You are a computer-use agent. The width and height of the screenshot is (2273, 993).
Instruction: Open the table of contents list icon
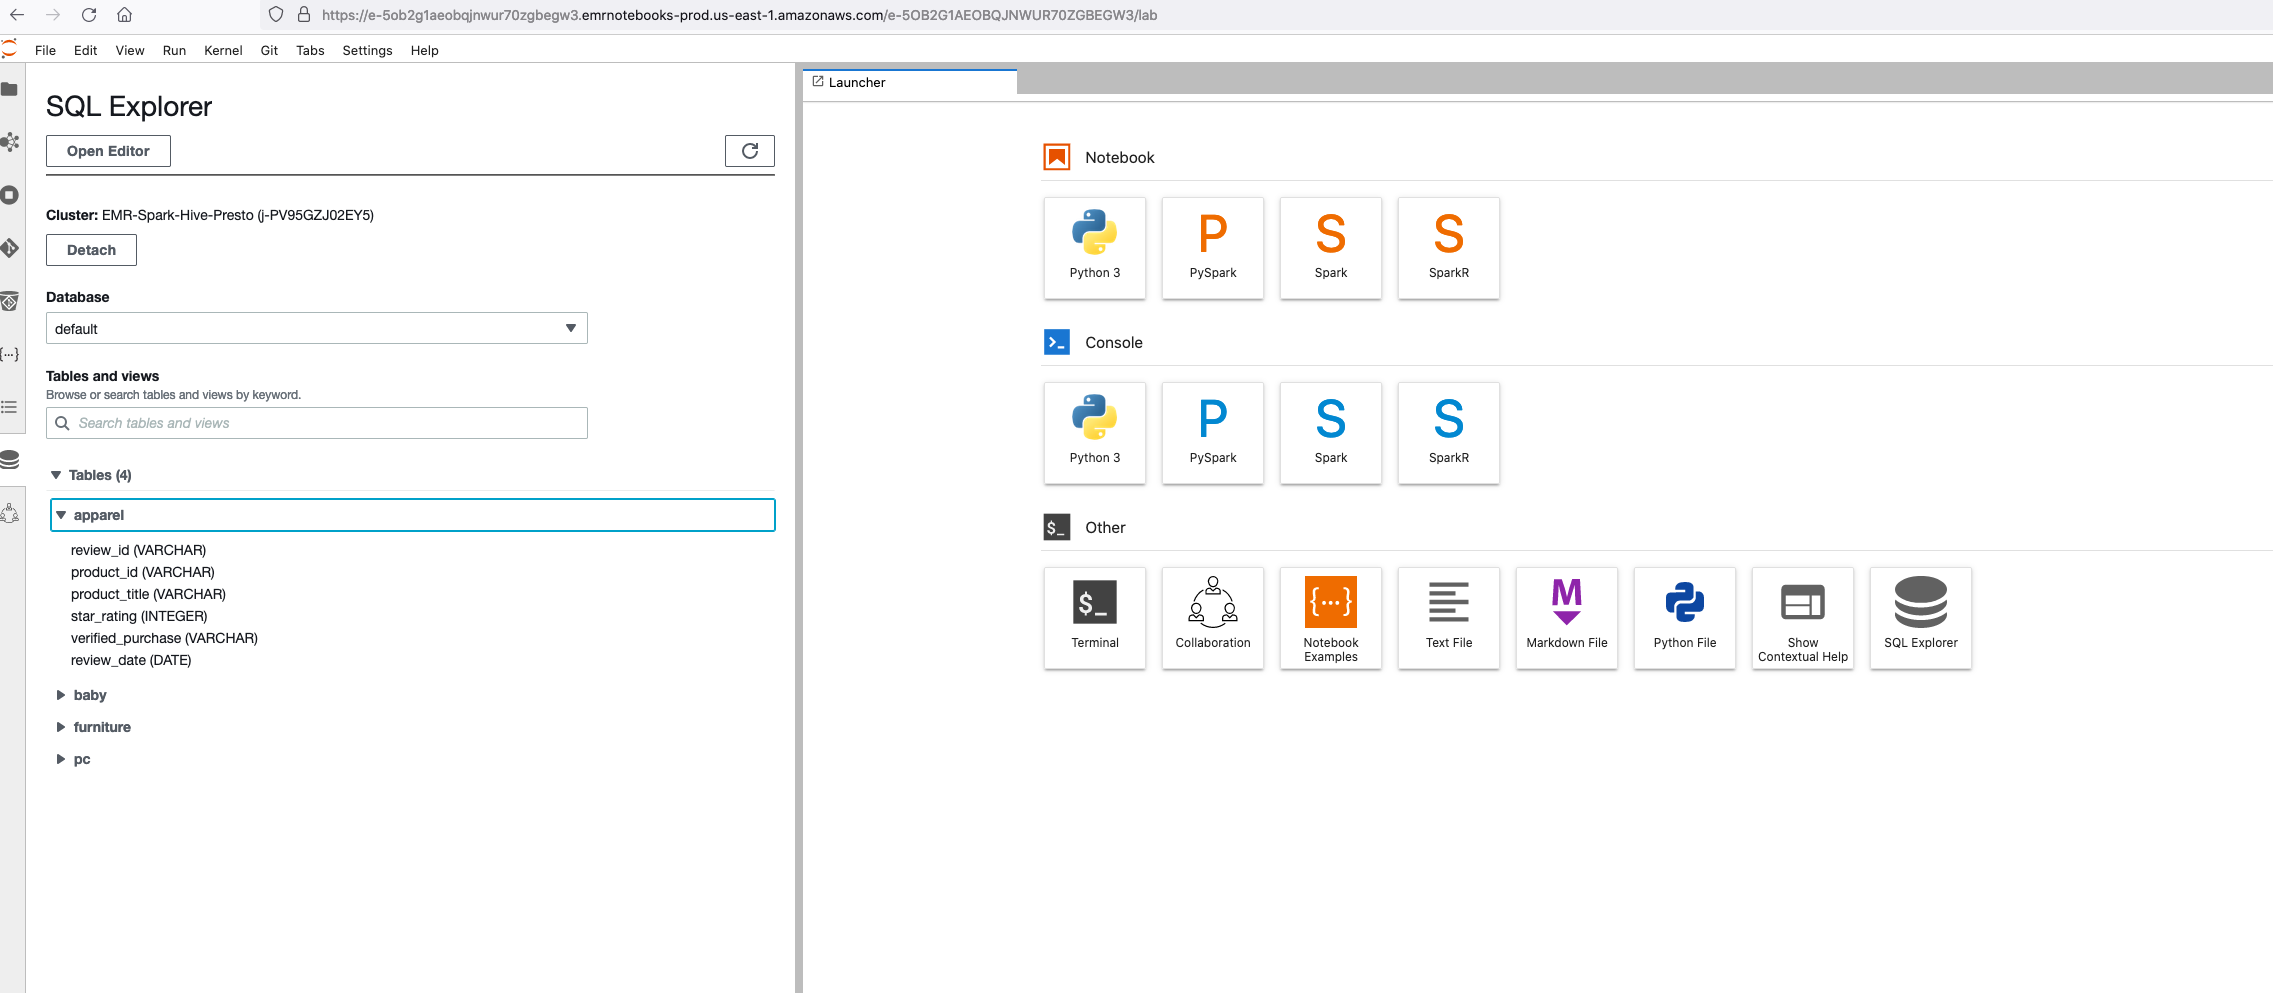[10, 407]
